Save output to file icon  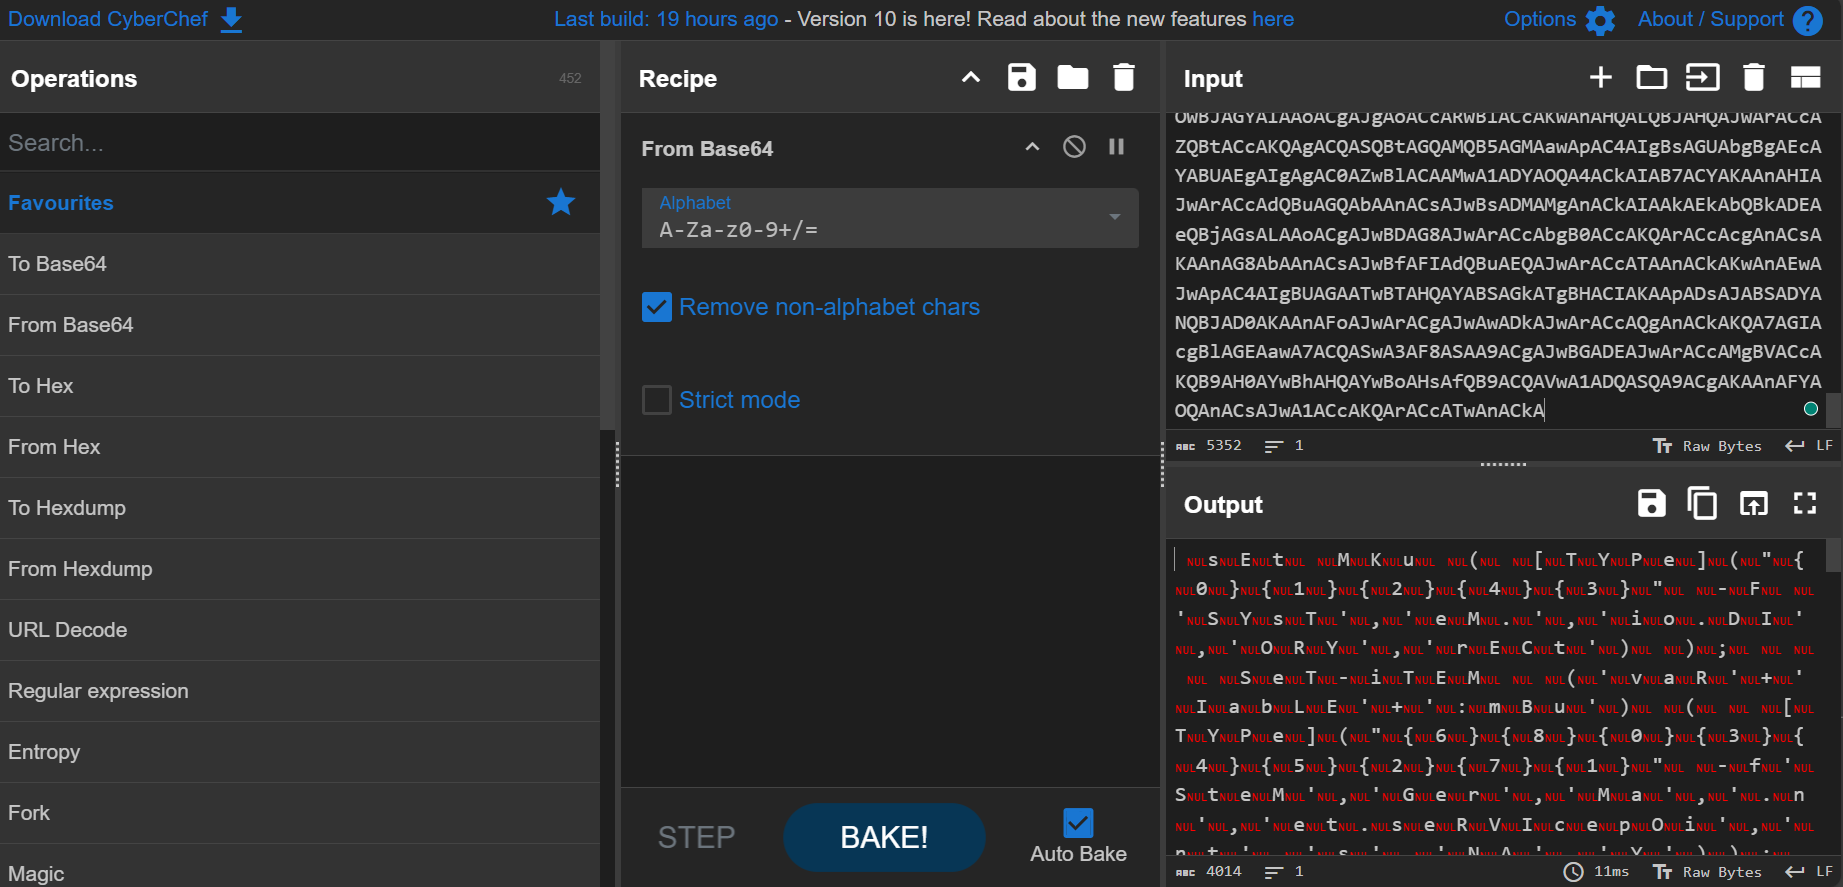(x=1651, y=503)
